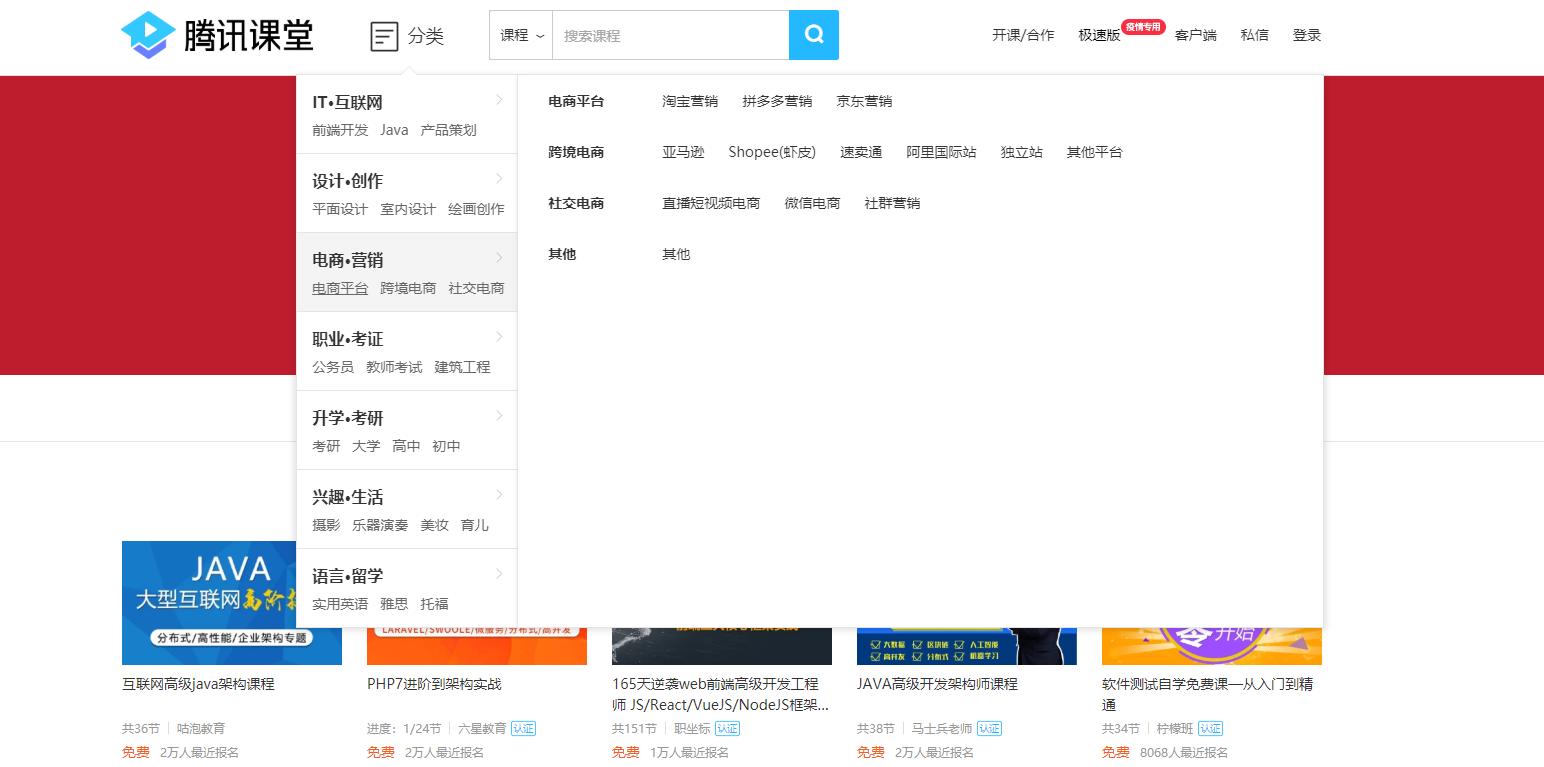Select the 兴趣·生活 category menu item

[348, 496]
